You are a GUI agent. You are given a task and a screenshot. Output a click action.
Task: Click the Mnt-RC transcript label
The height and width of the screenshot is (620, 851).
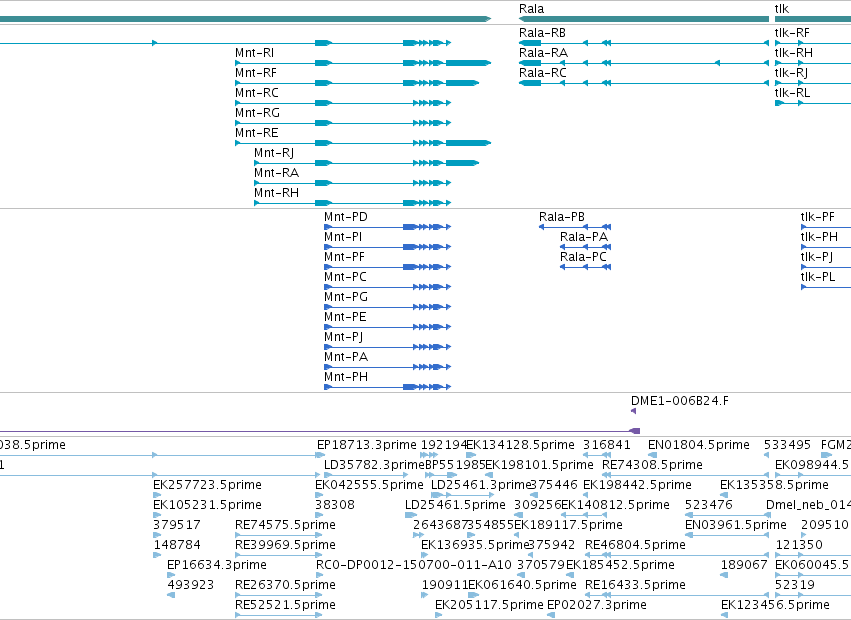coord(257,93)
